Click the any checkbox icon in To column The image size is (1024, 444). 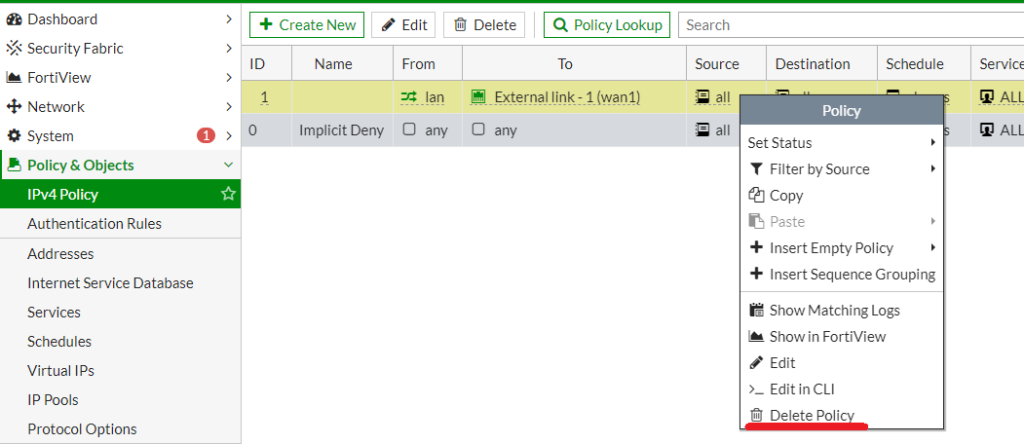[x=478, y=129]
